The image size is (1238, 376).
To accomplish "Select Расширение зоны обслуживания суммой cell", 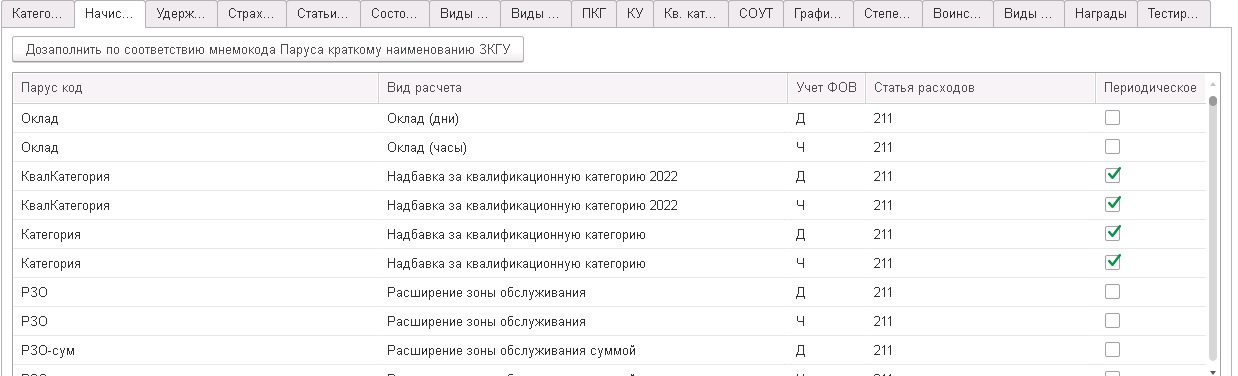I will 583,350.
